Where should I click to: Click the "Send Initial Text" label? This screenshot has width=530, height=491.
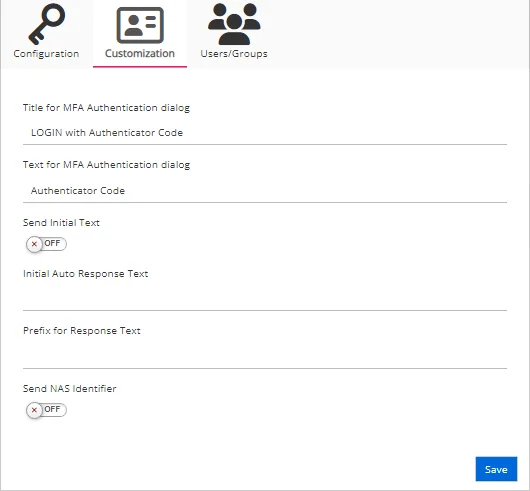pyautogui.click(x=61, y=223)
